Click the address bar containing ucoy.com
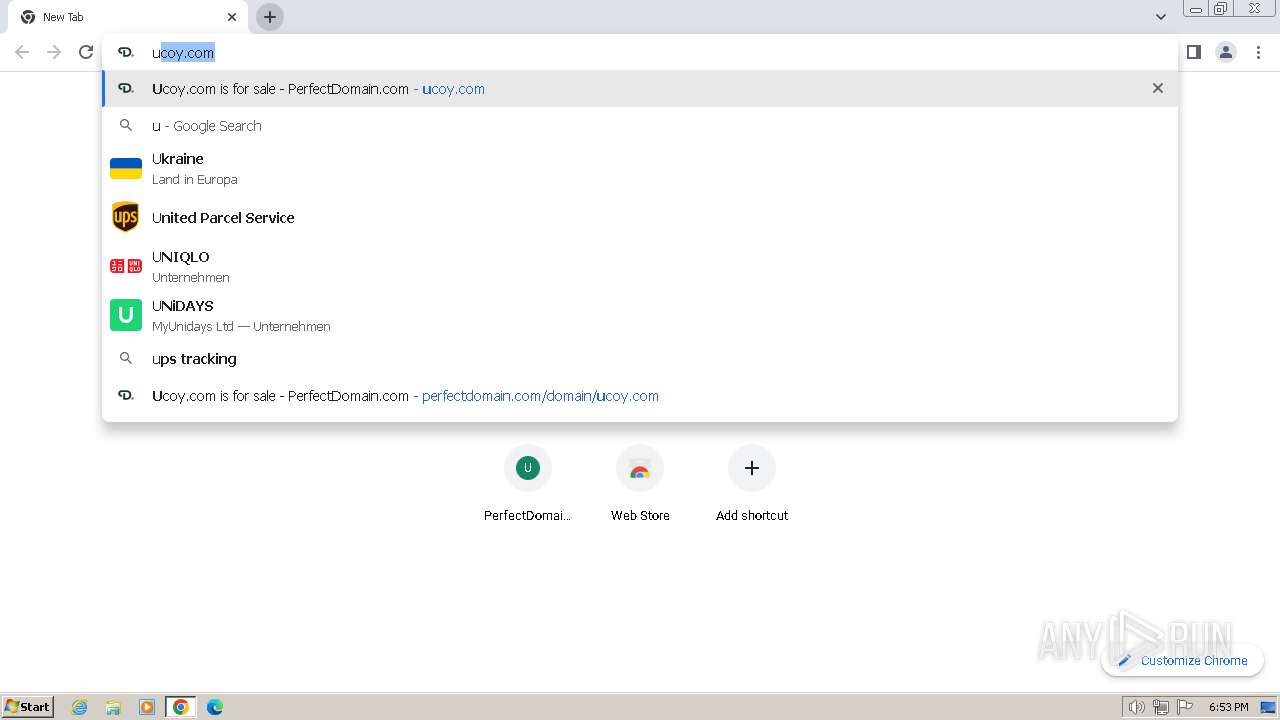1280x720 pixels. 640,52
